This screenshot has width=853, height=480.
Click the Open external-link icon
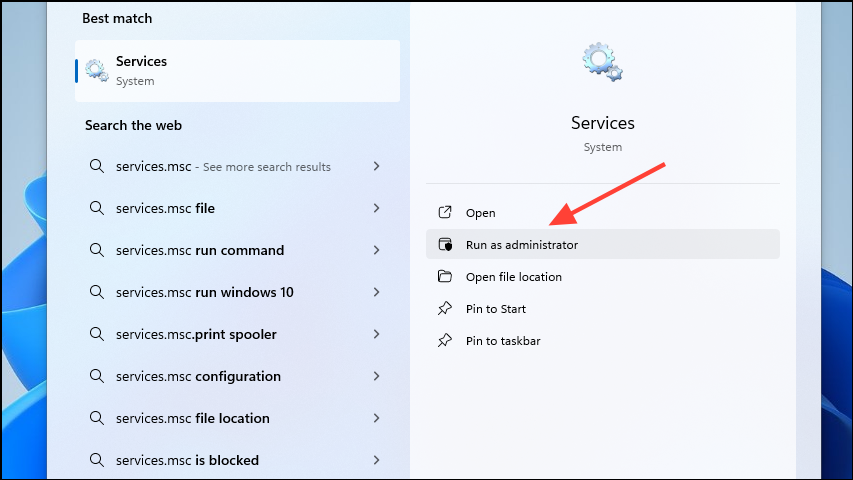point(445,213)
